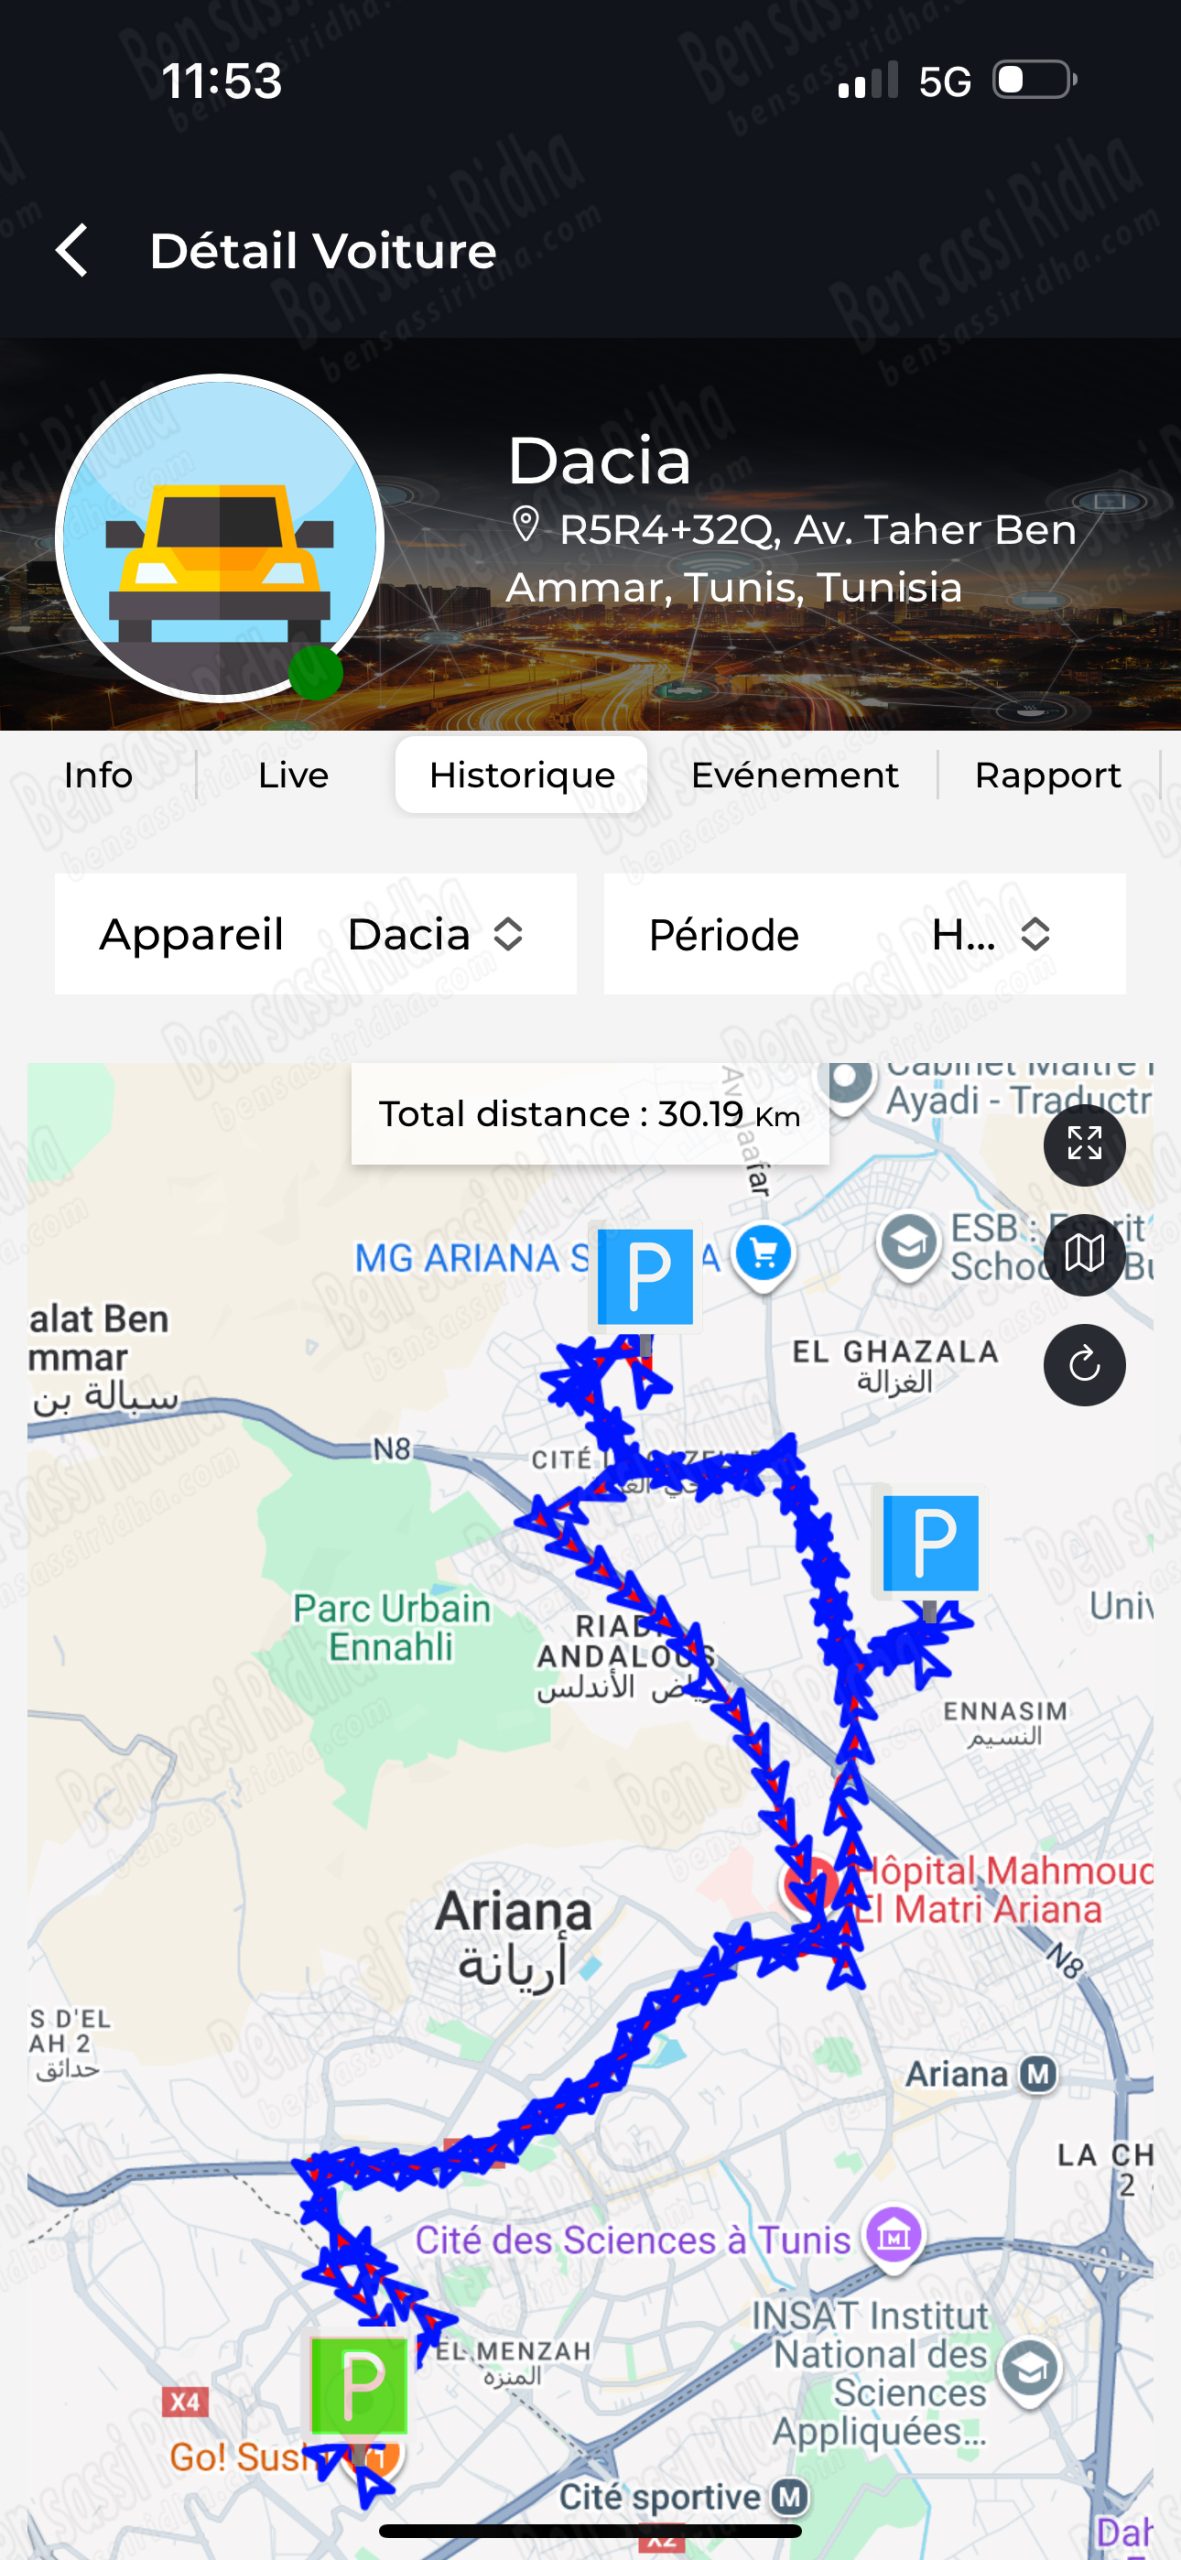Open the Période dropdown
The height and width of the screenshot is (2560, 1181).
[864, 934]
